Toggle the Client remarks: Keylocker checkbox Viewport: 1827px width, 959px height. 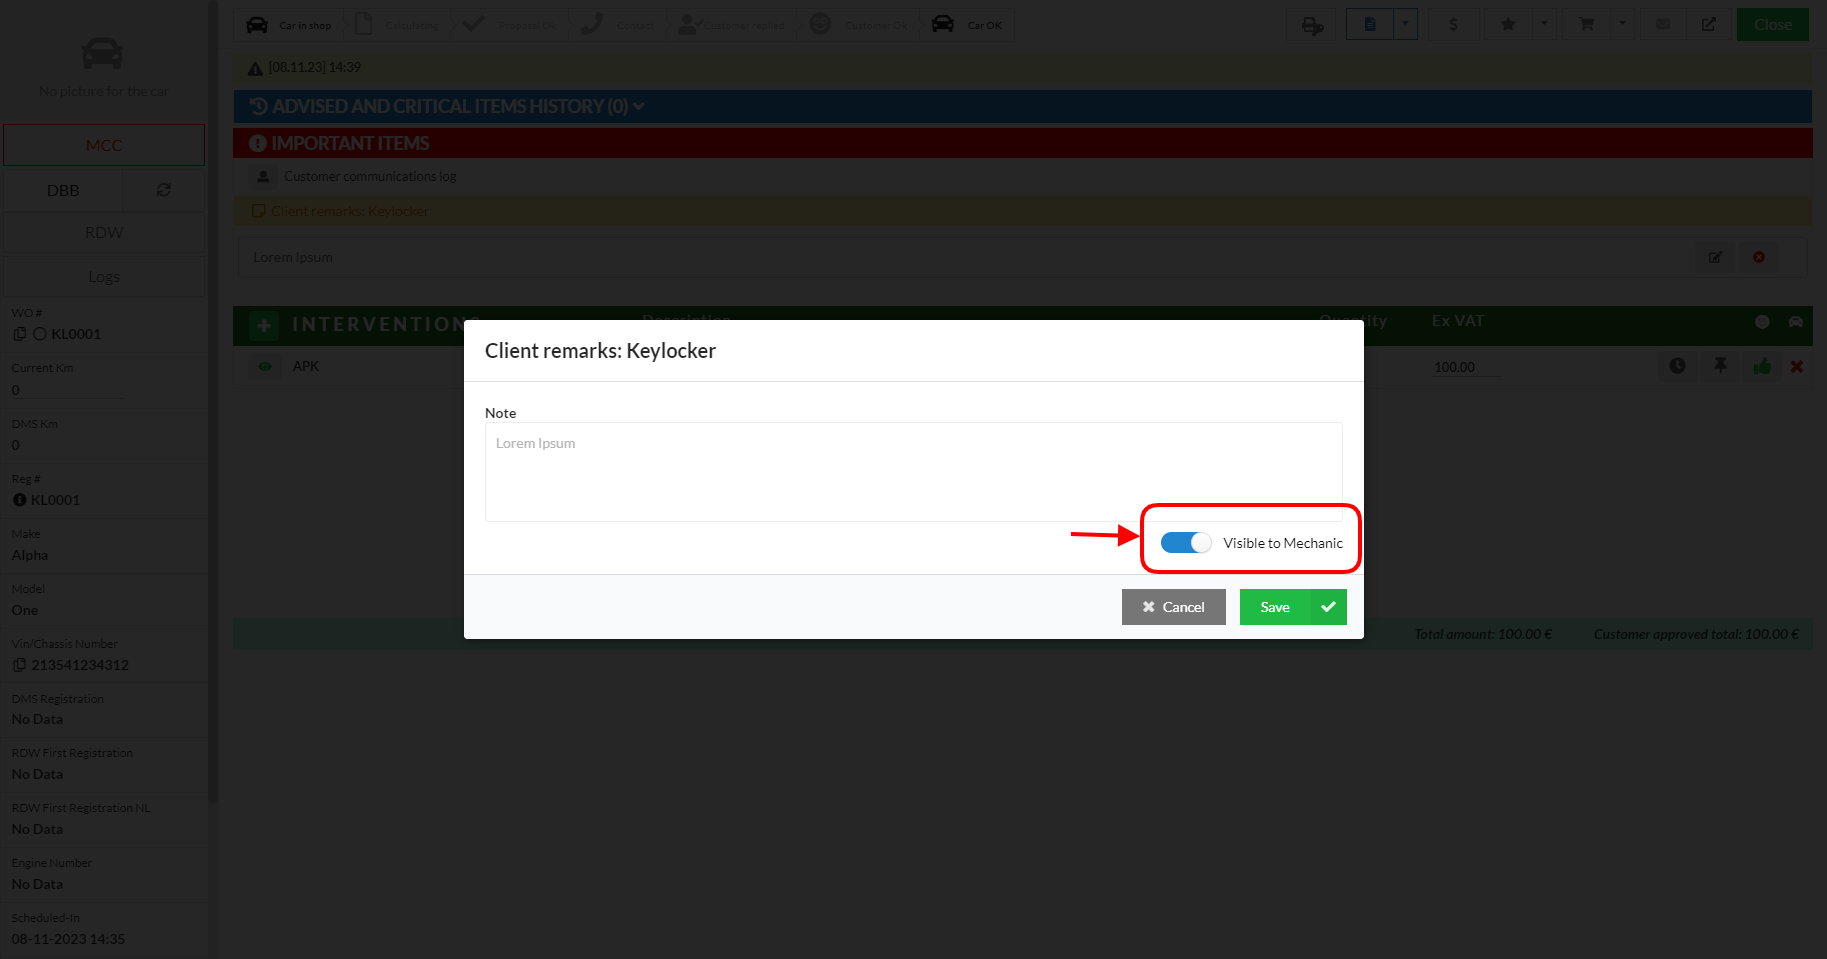coord(259,211)
